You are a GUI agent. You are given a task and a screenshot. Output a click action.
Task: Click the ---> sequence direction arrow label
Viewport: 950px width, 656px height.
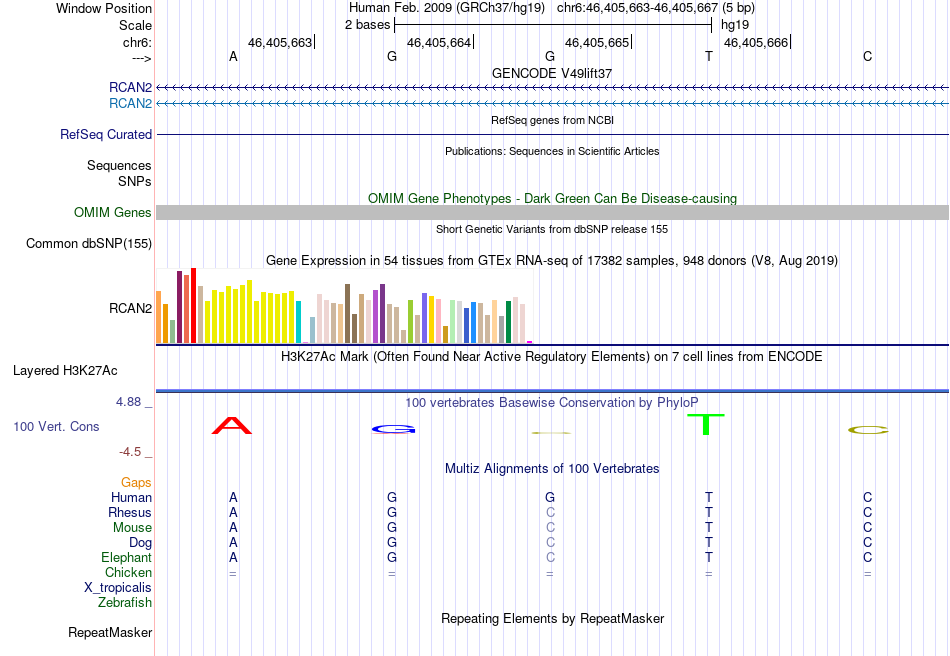coord(141,58)
